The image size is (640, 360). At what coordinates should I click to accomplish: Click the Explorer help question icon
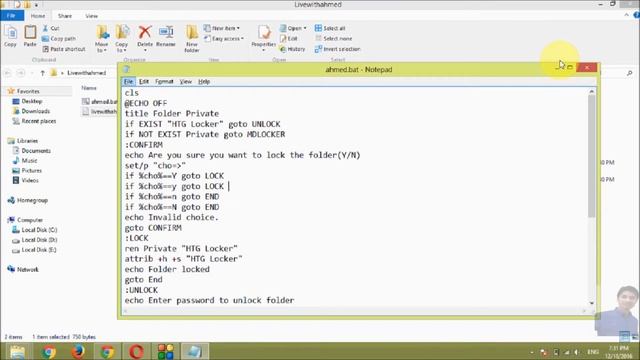636,16
